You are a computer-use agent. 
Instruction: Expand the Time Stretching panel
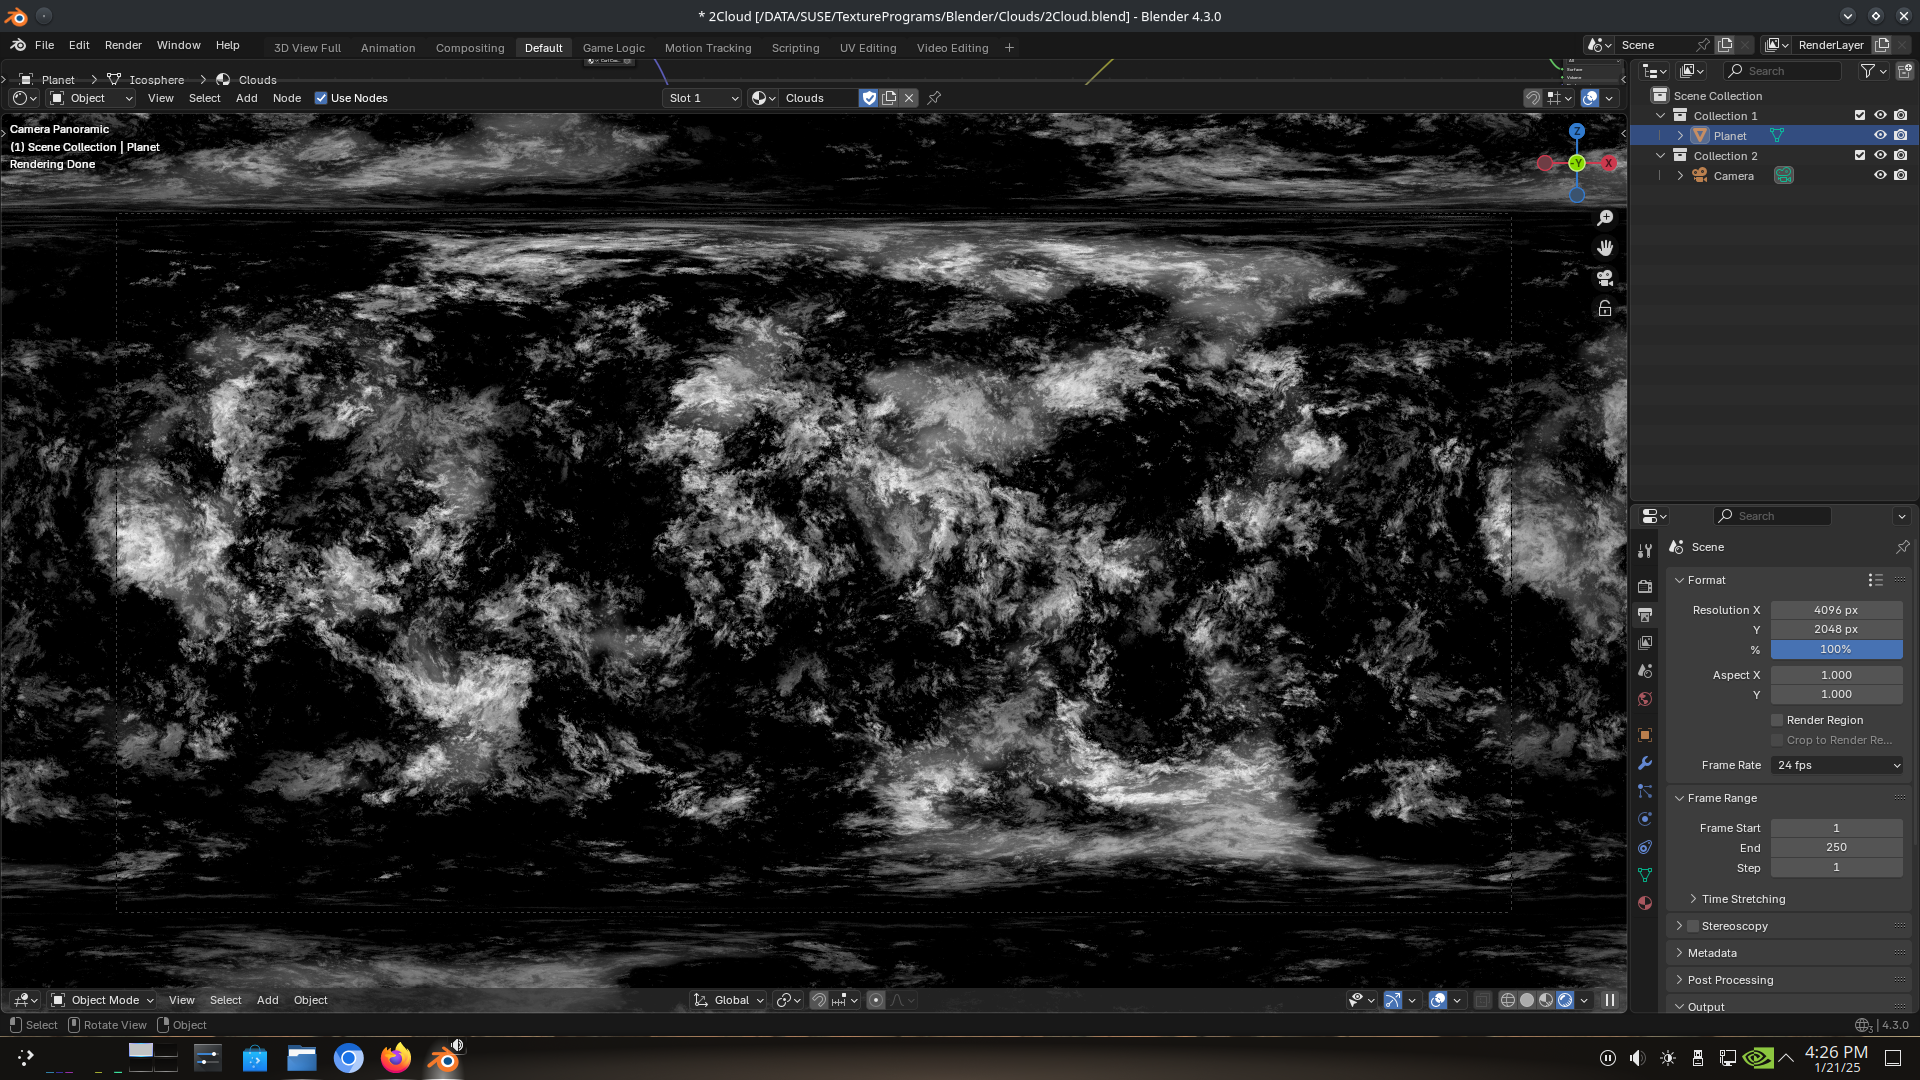tap(1743, 899)
